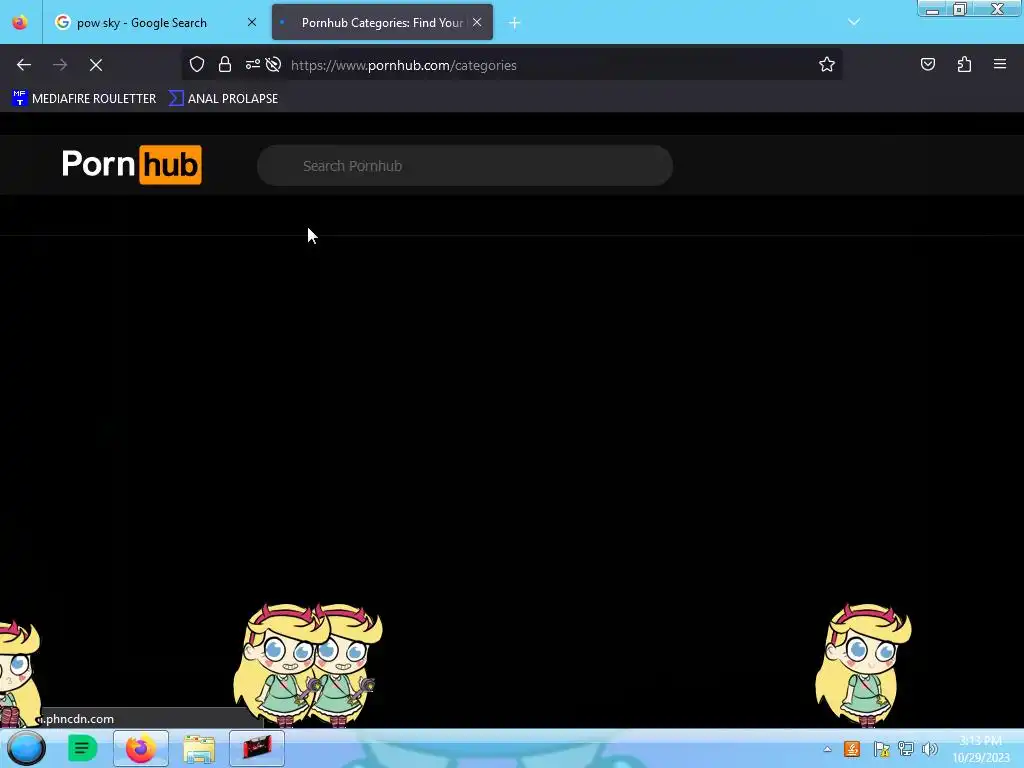Open the network tray icon
Image resolution: width=1024 pixels, height=768 pixels.
906,749
